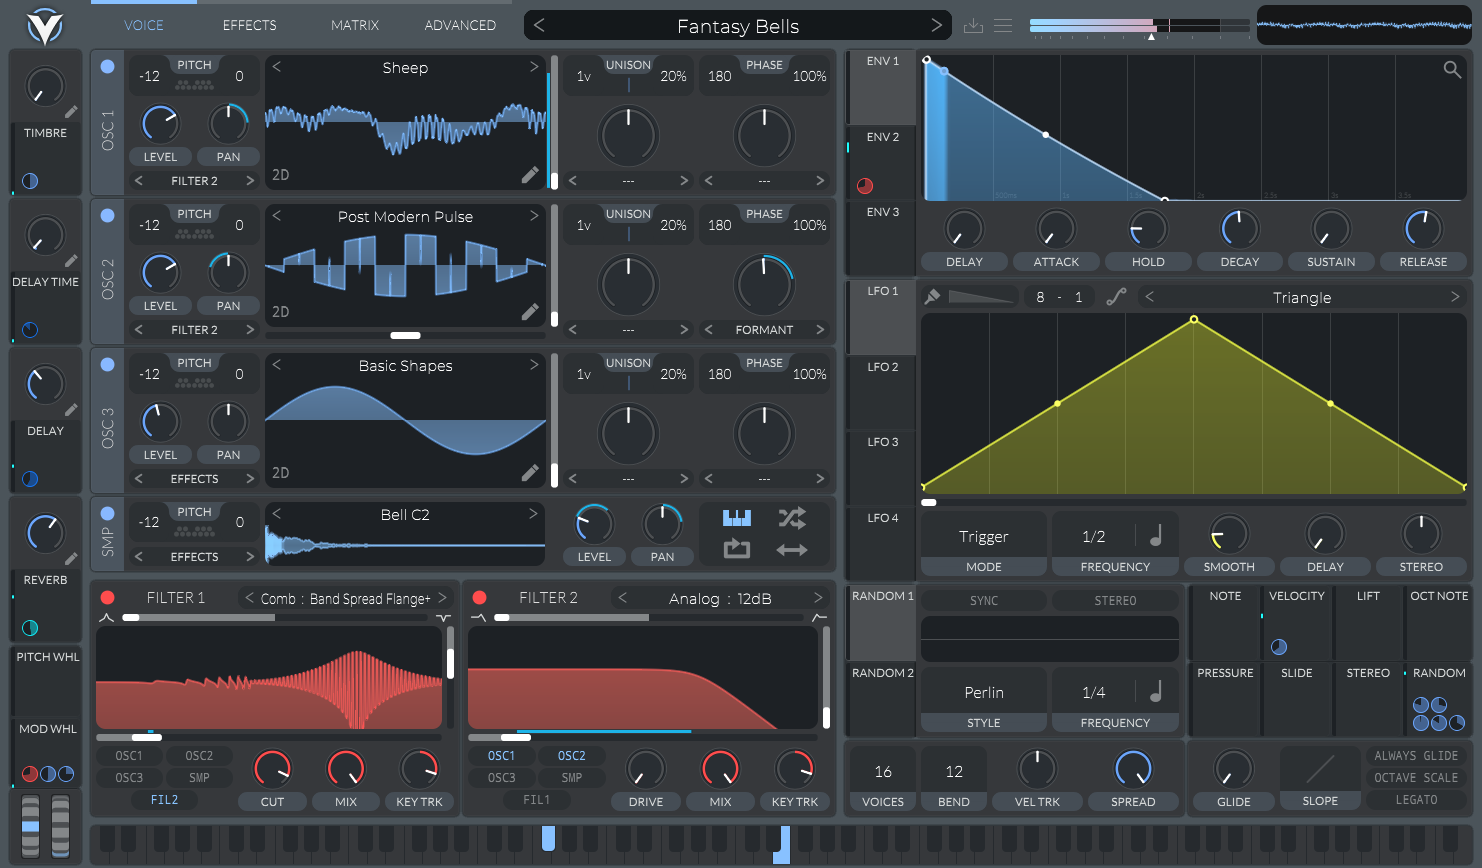Click the 16 VOICES value field
Screen dimensions: 1482x868
tap(883, 772)
